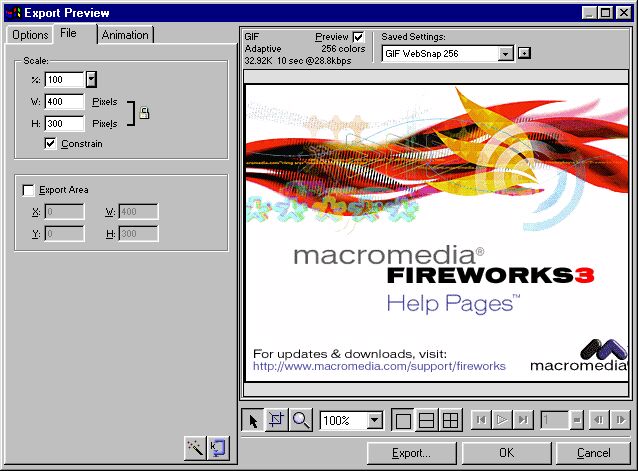Click the scale width field
This screenshot has height=471, width=638.
[64, 101]
